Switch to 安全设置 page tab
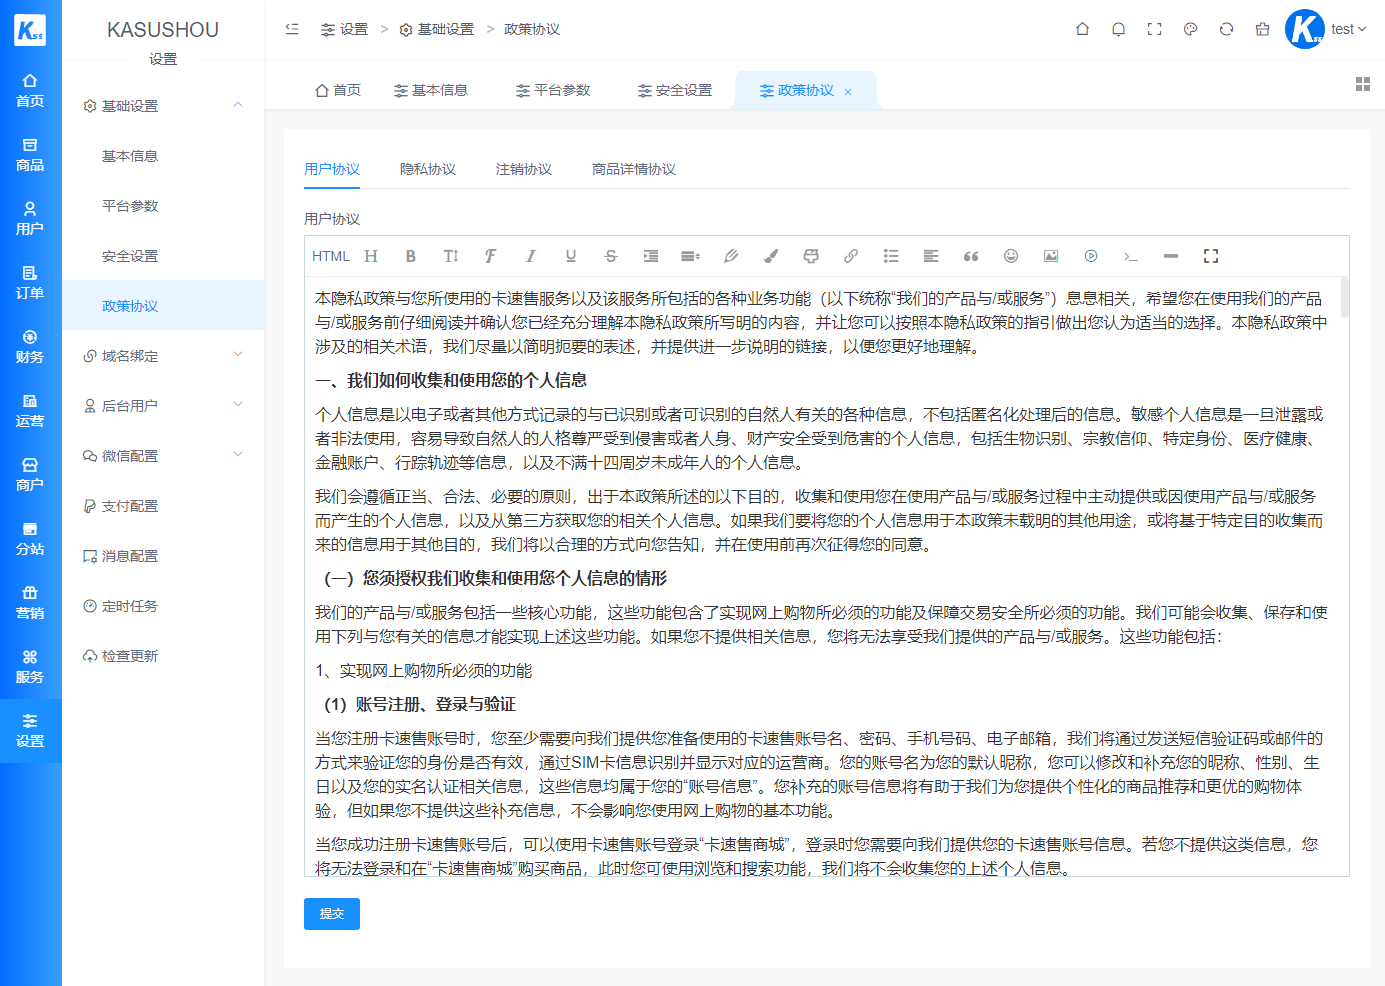Image resolution: width=1385 pixels, height=986 pixels. 675,90
